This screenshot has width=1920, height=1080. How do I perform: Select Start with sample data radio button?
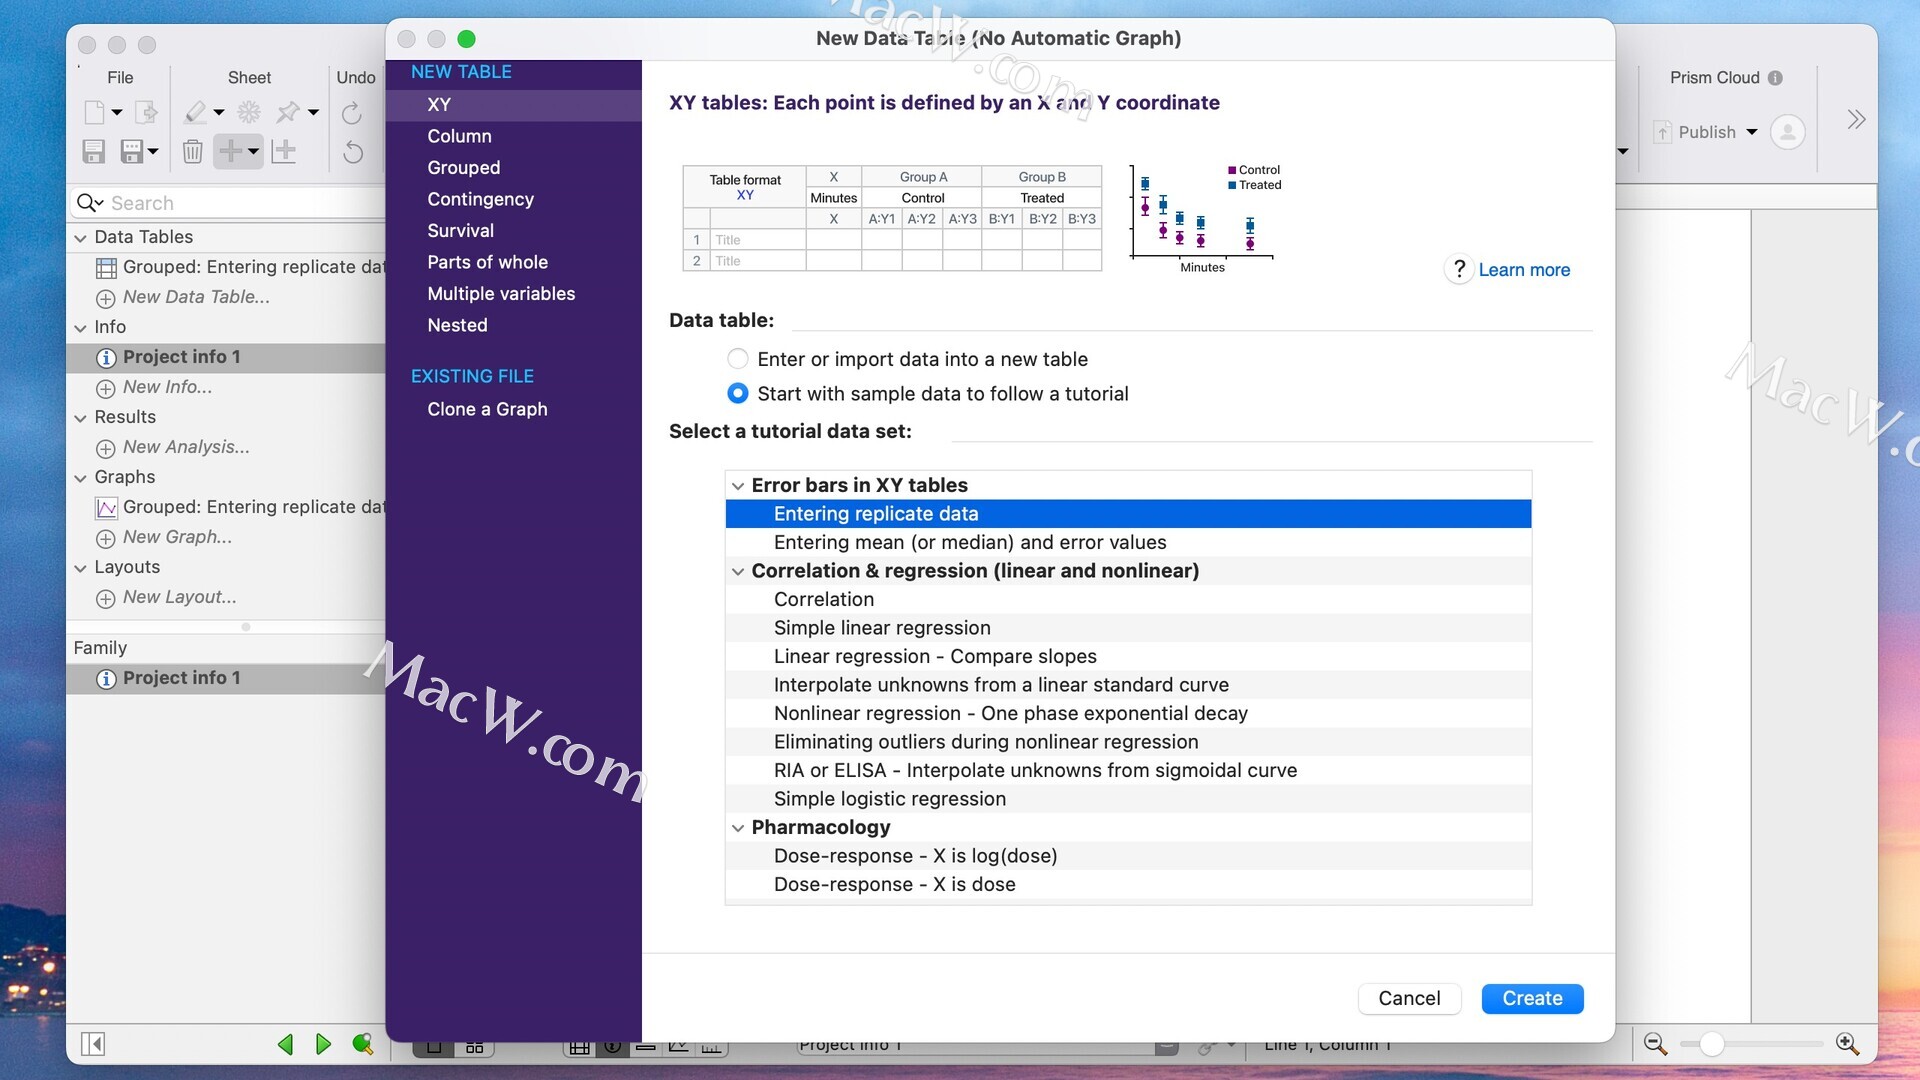point(738,394)
